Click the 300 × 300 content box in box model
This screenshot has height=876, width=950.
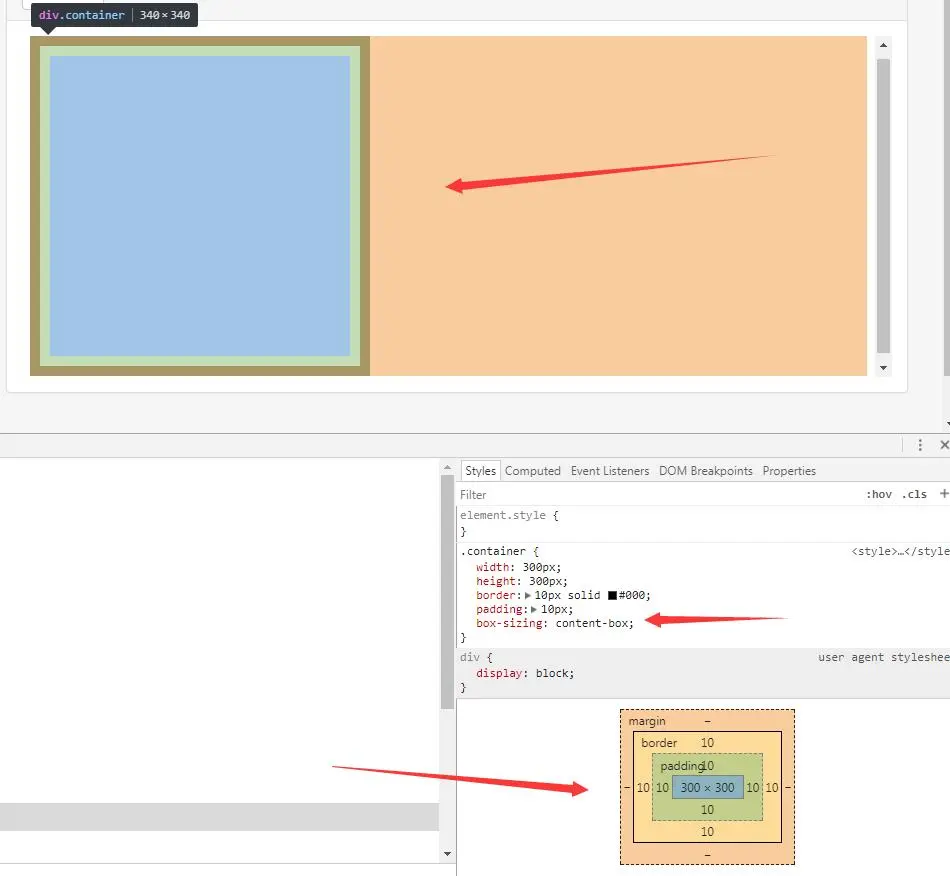pos(707,787)
